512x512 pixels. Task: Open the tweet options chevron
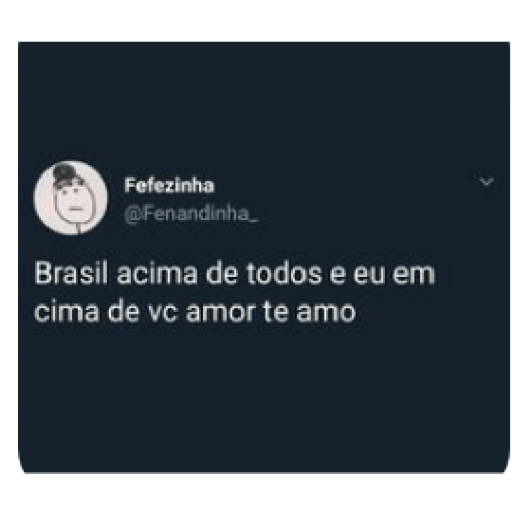pos(486,182)
